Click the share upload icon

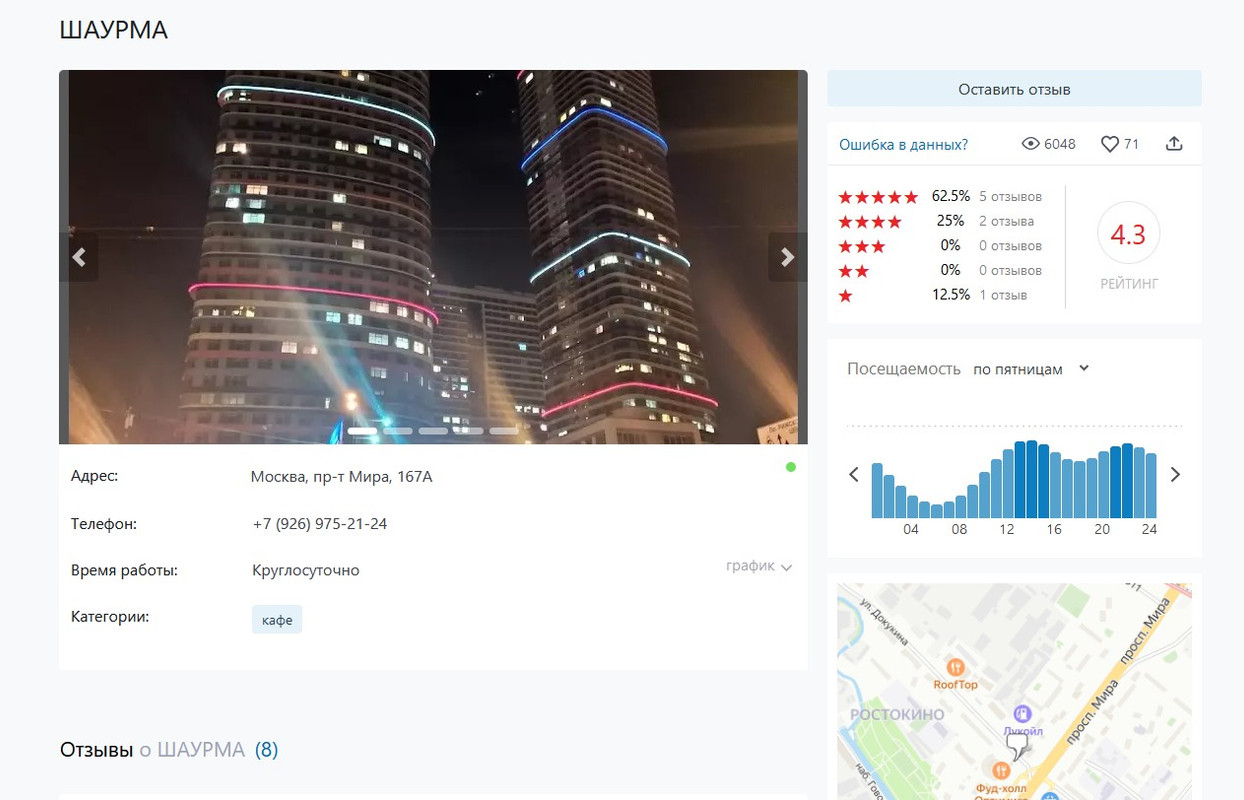[x=1174, y=144]
